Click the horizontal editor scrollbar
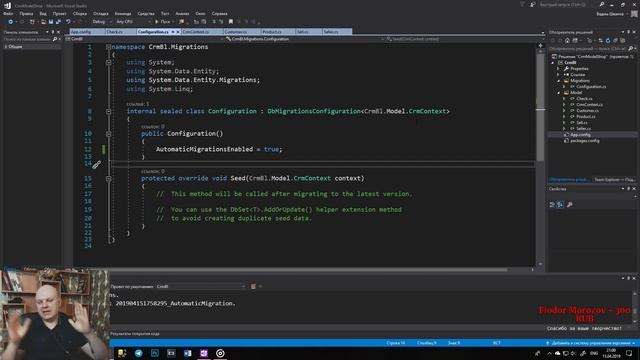The height and width of the screenshot is (360, 640). pos(308,270)
